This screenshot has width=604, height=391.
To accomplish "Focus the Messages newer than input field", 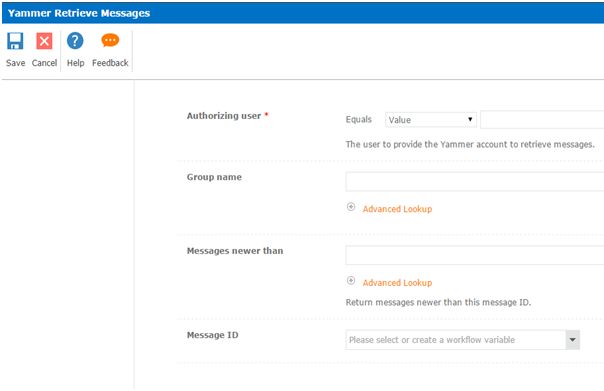I will [x=475, y=255].
